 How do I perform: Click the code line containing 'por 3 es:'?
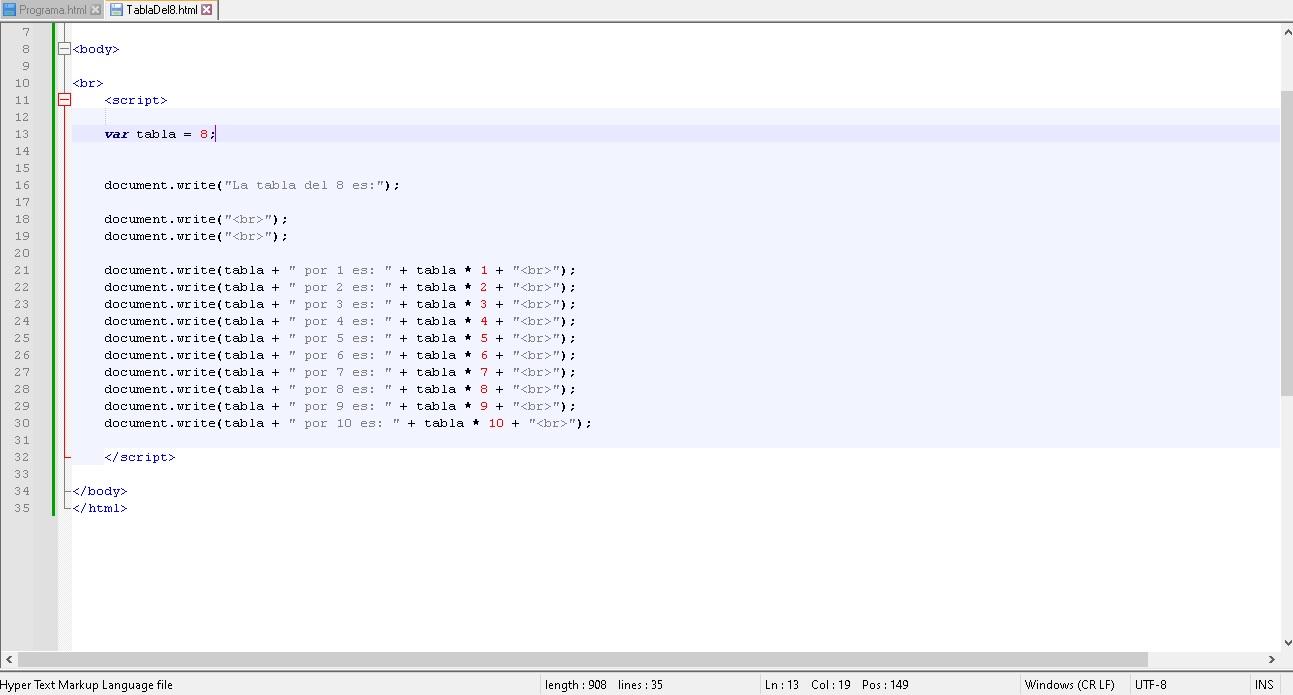click(x=340, y=304)
